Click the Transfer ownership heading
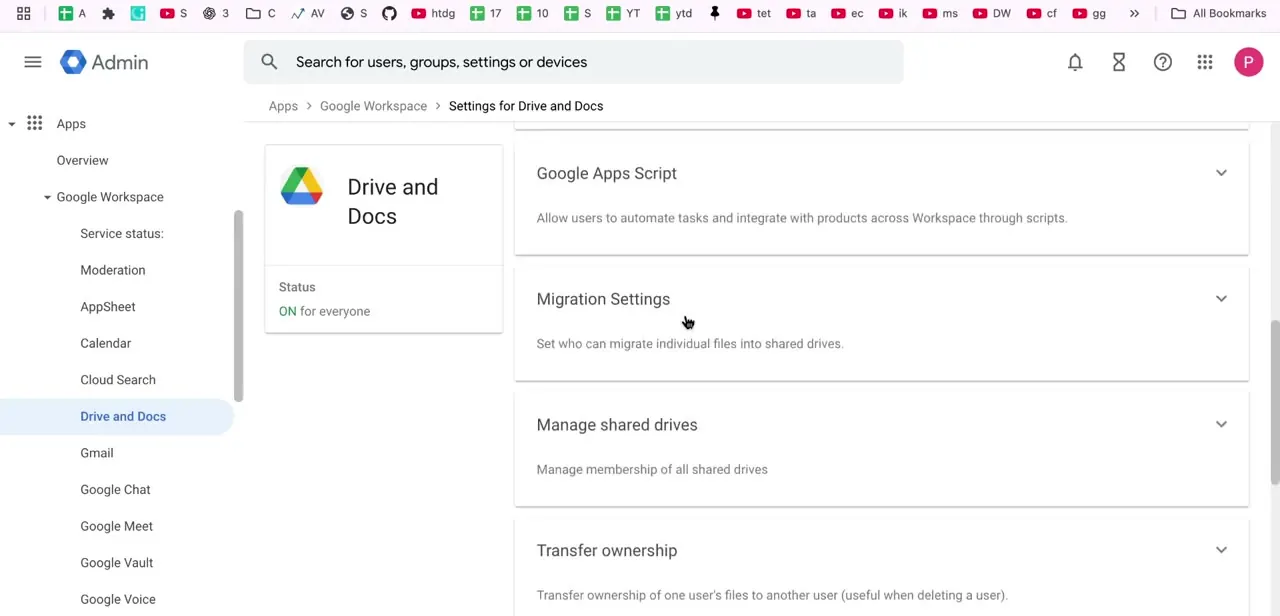1280x616 pixels. click(x=607, y=550)
